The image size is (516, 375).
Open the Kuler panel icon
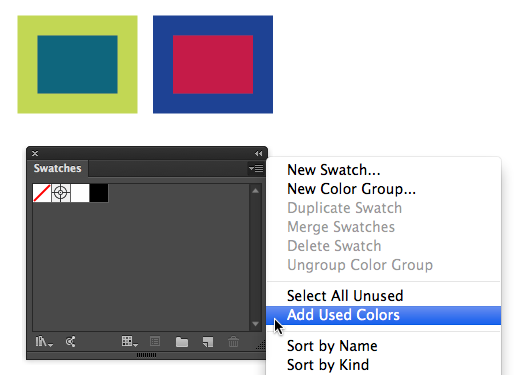point(70,342)
